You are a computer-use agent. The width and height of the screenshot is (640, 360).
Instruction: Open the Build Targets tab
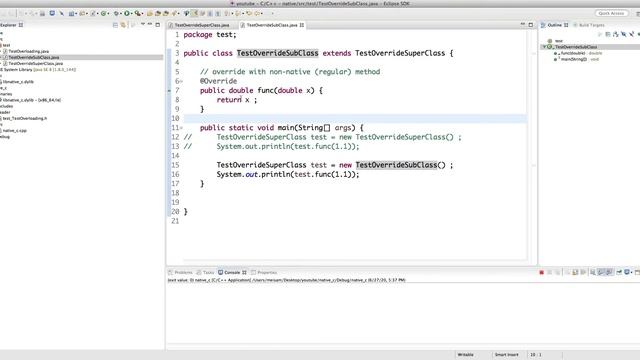coord(589,25)
